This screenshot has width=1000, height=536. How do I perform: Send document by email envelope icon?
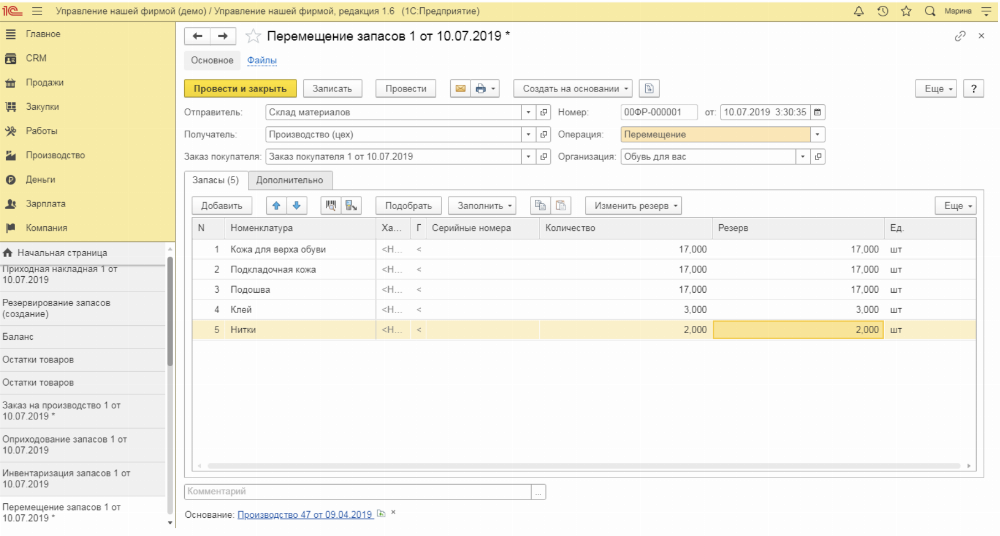pyautogui.click(x=460, y=89)
